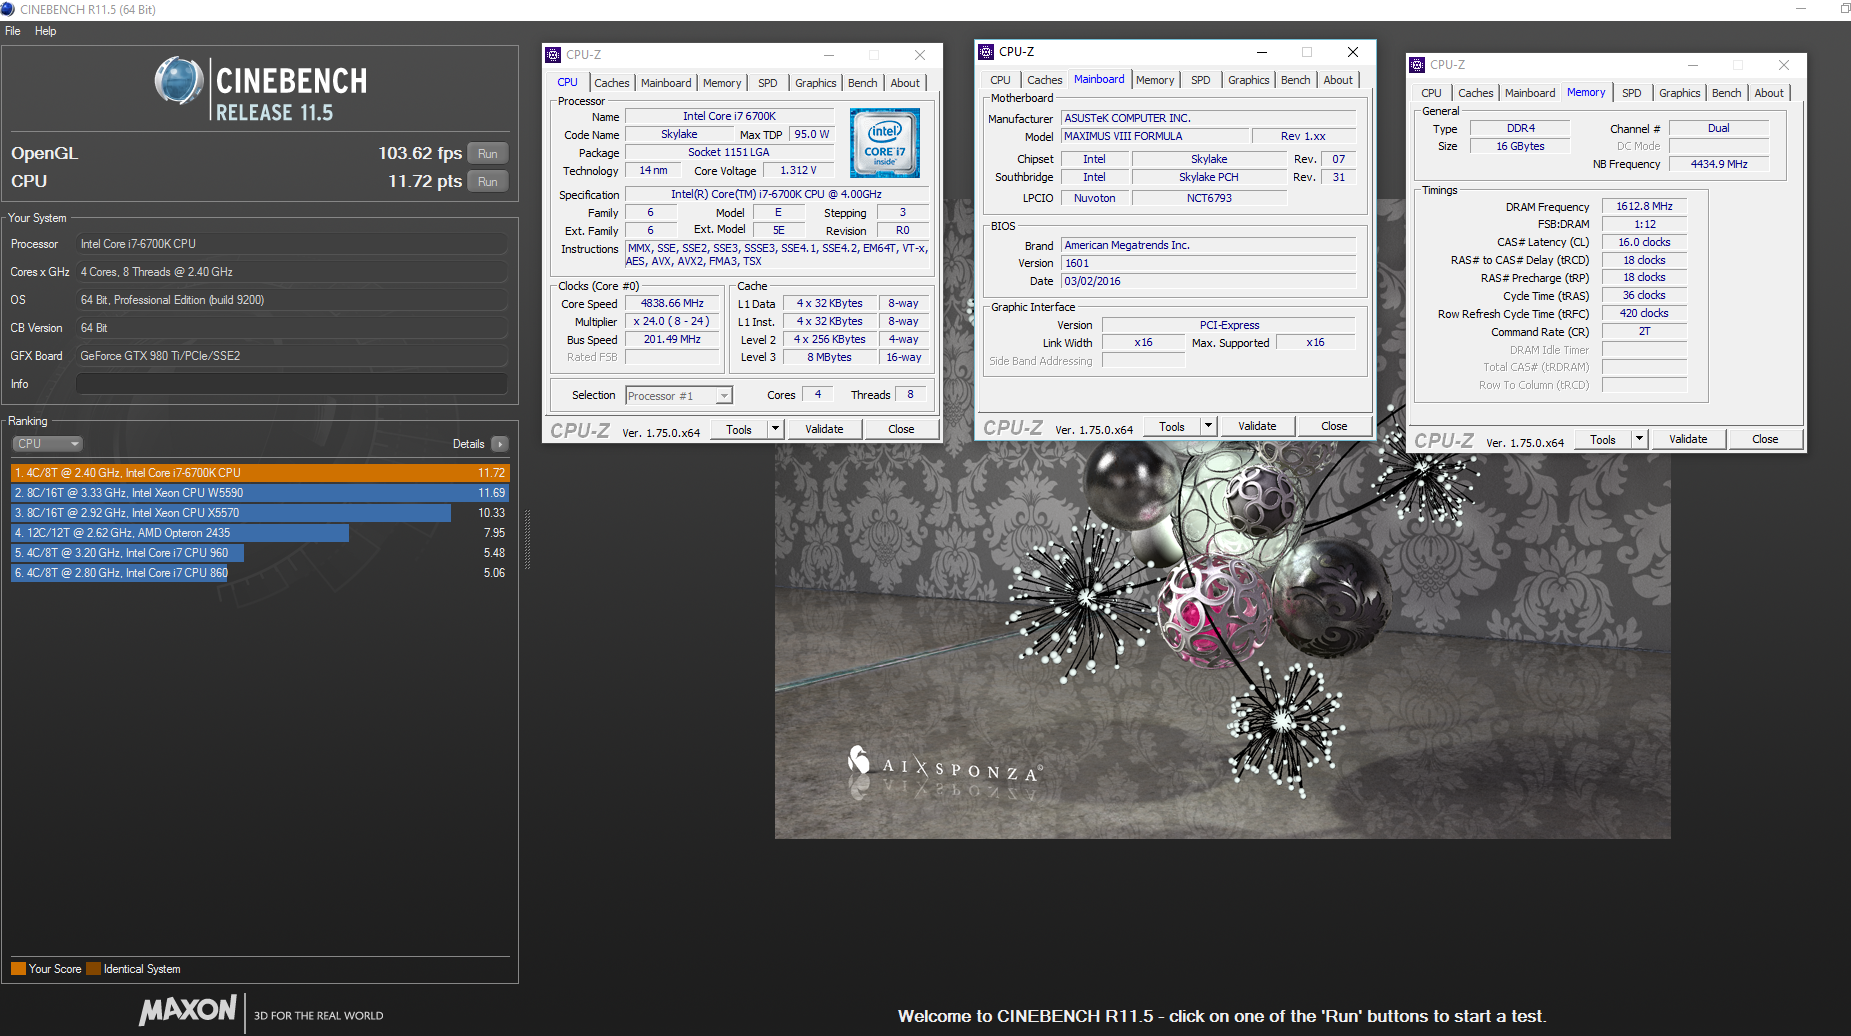Click the DRAM Frequency value 1612.8 MHz
Viewport: 1851px width, 1036px height.
tap(1644, 206)
